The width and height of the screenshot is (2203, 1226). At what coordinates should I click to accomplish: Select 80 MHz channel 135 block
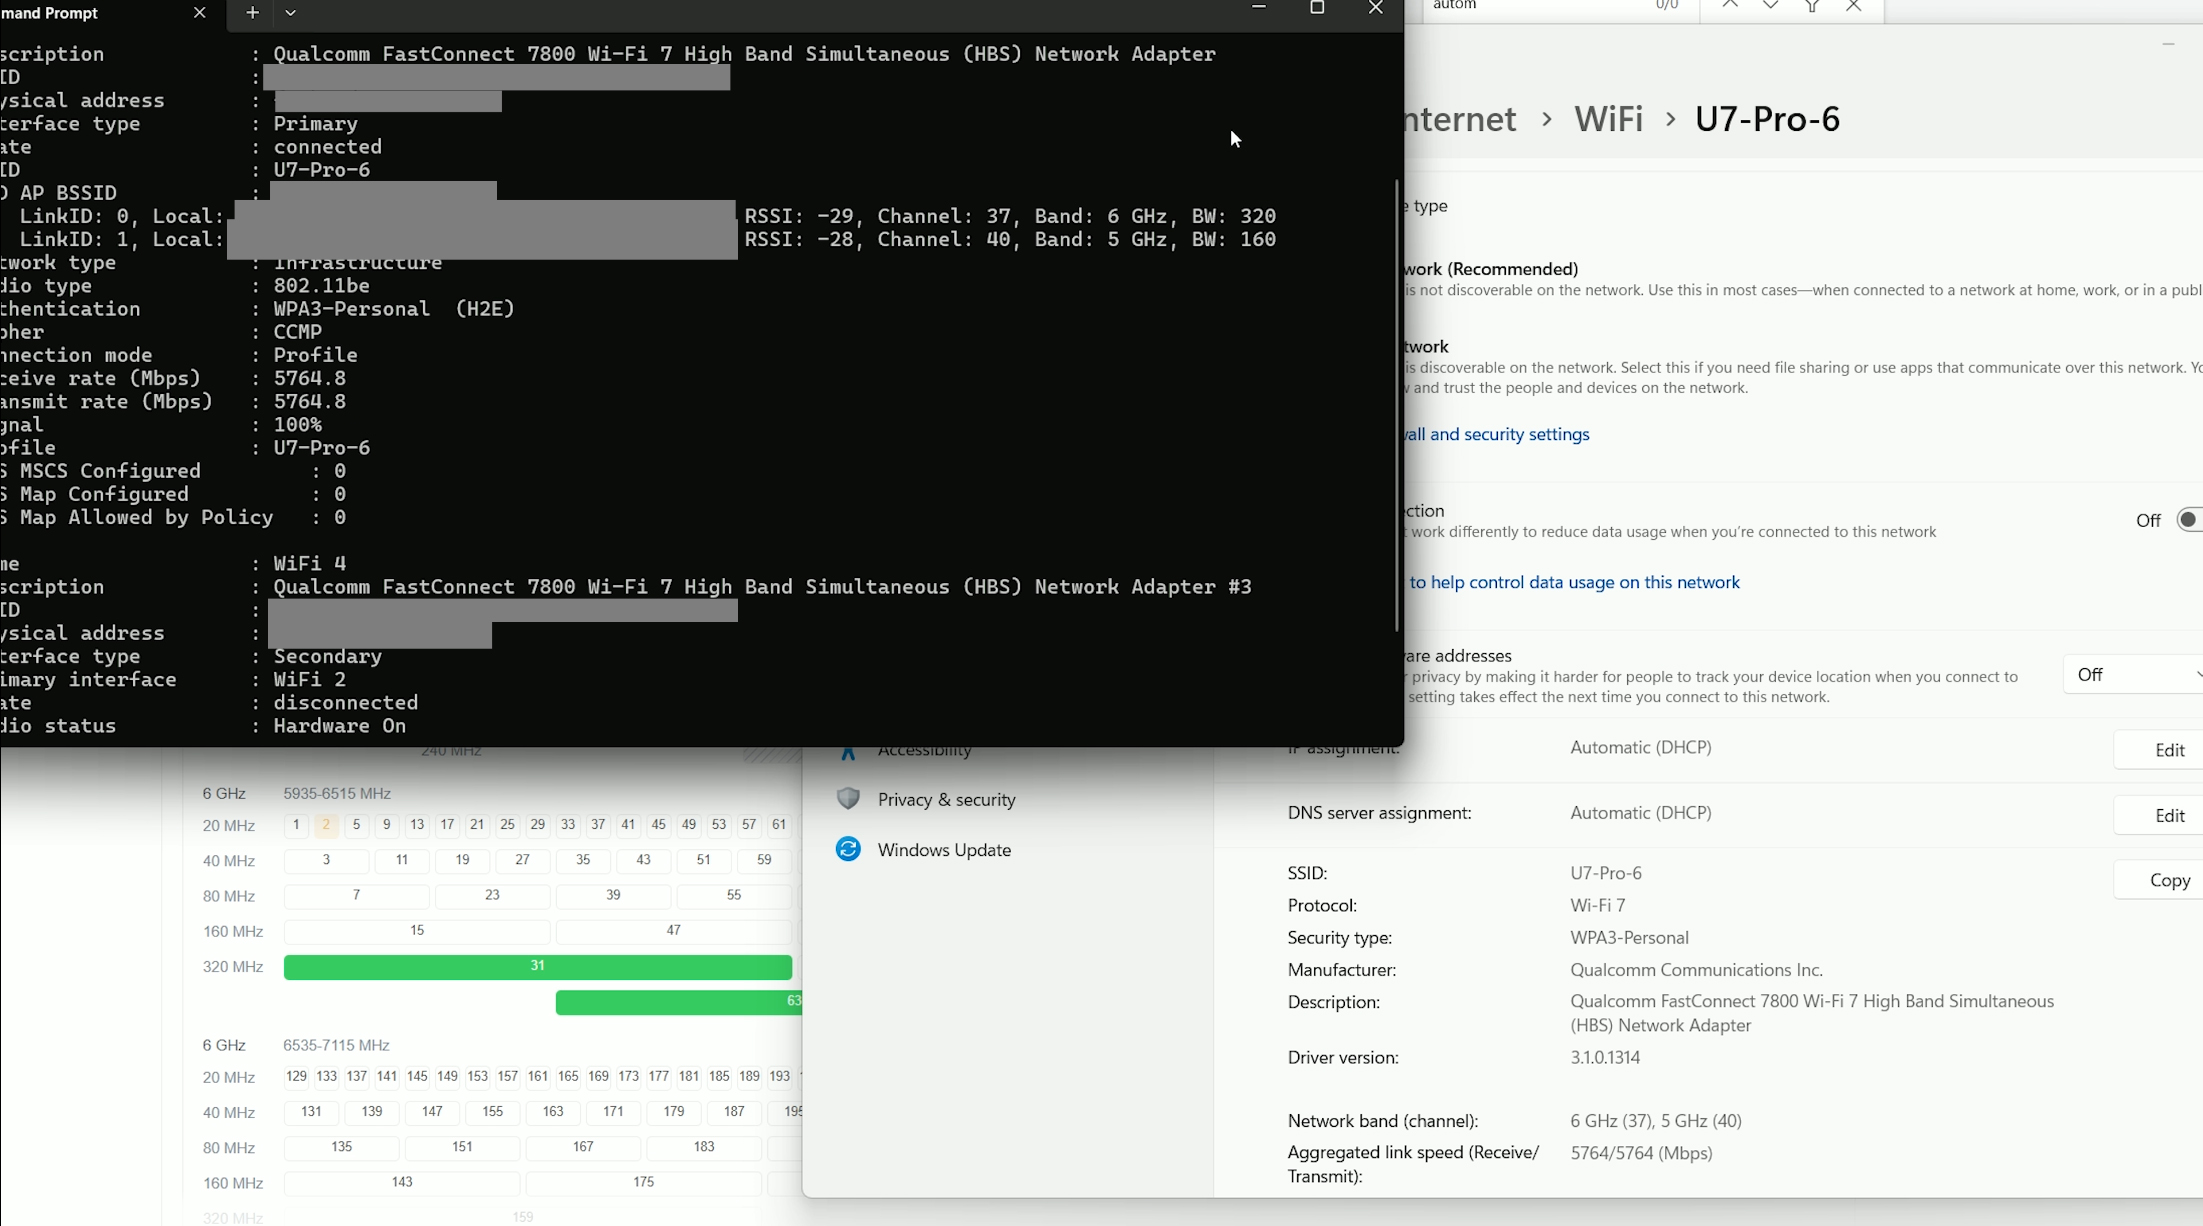pos(342,1147)
